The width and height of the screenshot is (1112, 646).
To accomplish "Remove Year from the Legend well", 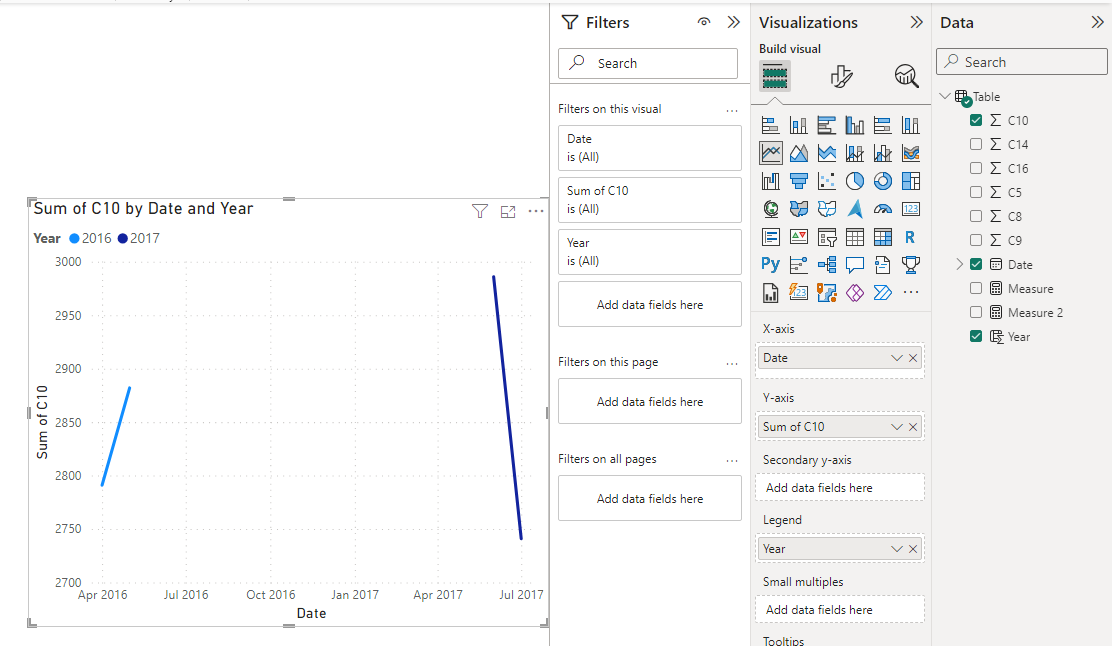I will click(913, 549).
